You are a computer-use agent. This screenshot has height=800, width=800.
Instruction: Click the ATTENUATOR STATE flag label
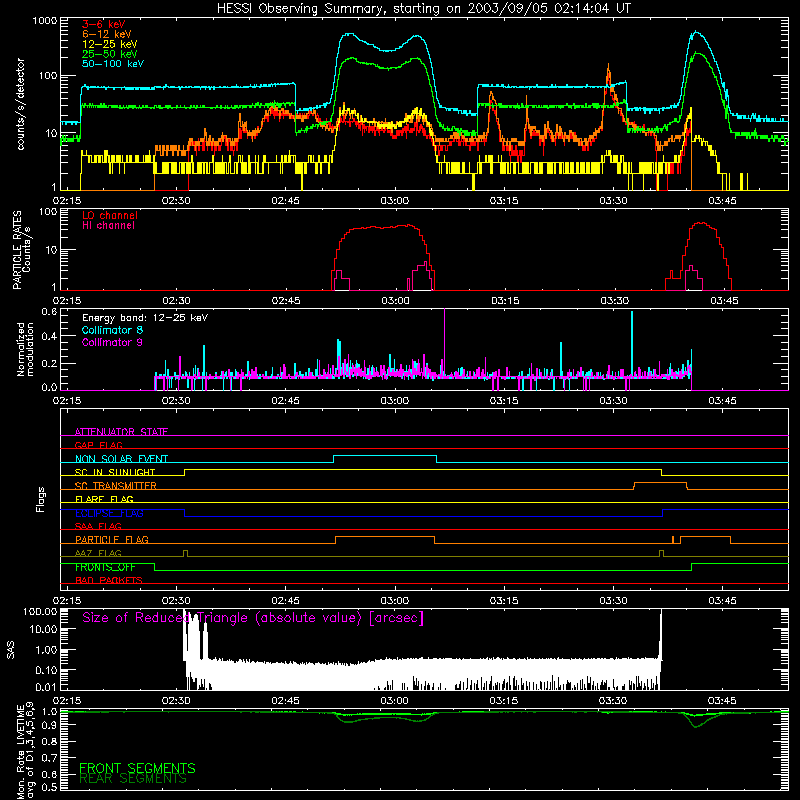(121, 432)
